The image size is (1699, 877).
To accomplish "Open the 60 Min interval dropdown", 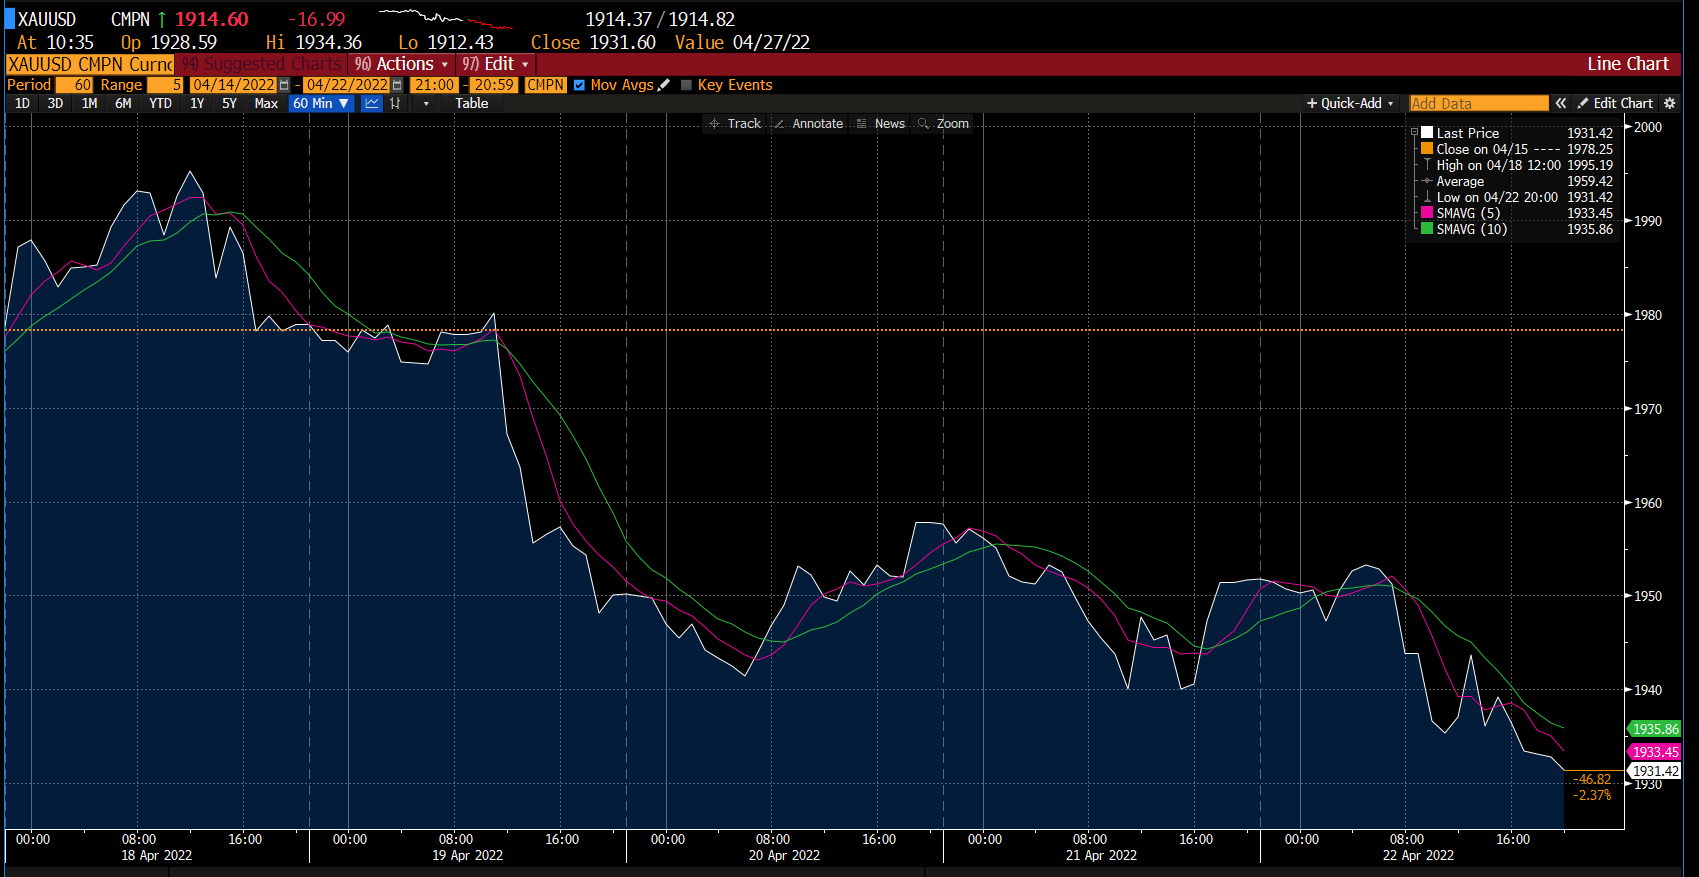I will click(320, 103).
